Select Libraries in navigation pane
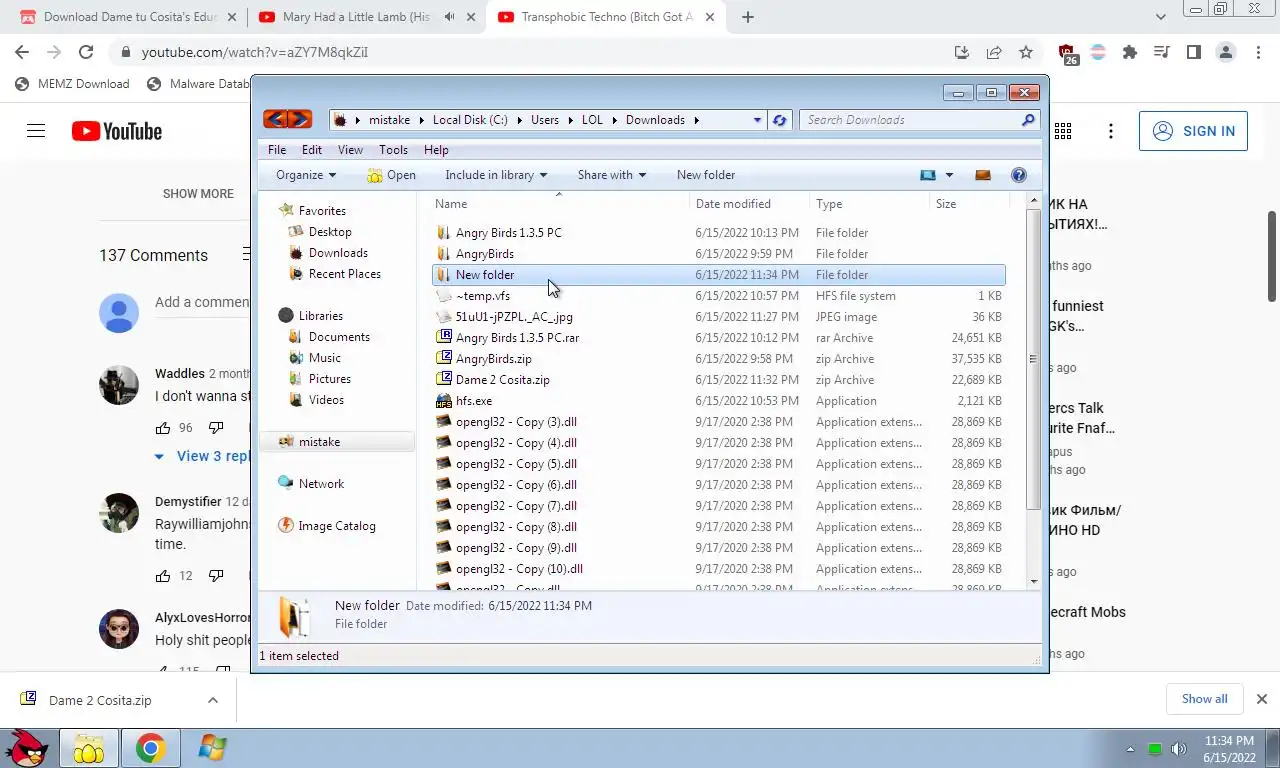The image size is (1280, 768). 320,316
